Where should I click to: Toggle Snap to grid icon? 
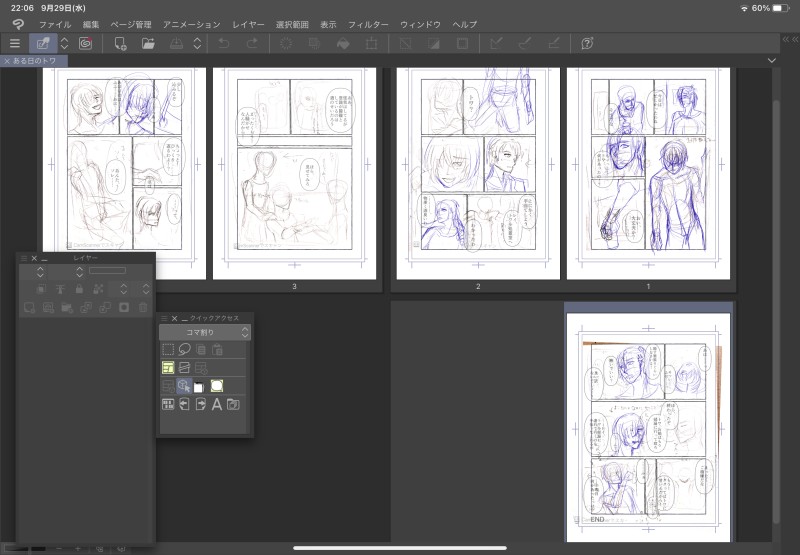pos(554,43)
